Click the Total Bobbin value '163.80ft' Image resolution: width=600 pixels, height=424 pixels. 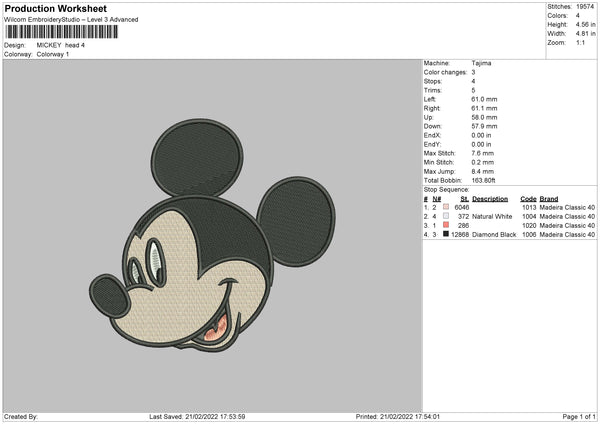pos(483,181)
